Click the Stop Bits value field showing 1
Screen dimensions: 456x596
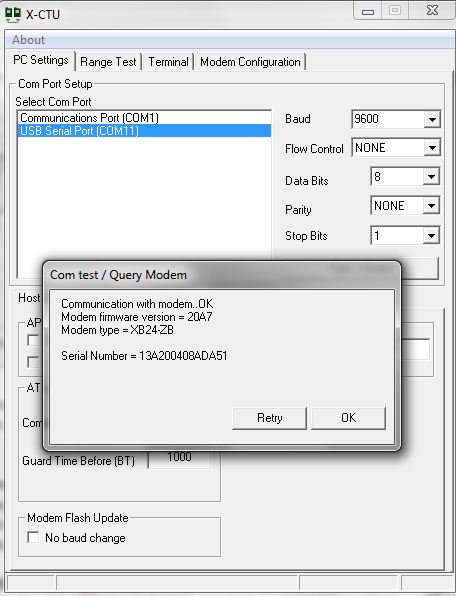point(397,236)
